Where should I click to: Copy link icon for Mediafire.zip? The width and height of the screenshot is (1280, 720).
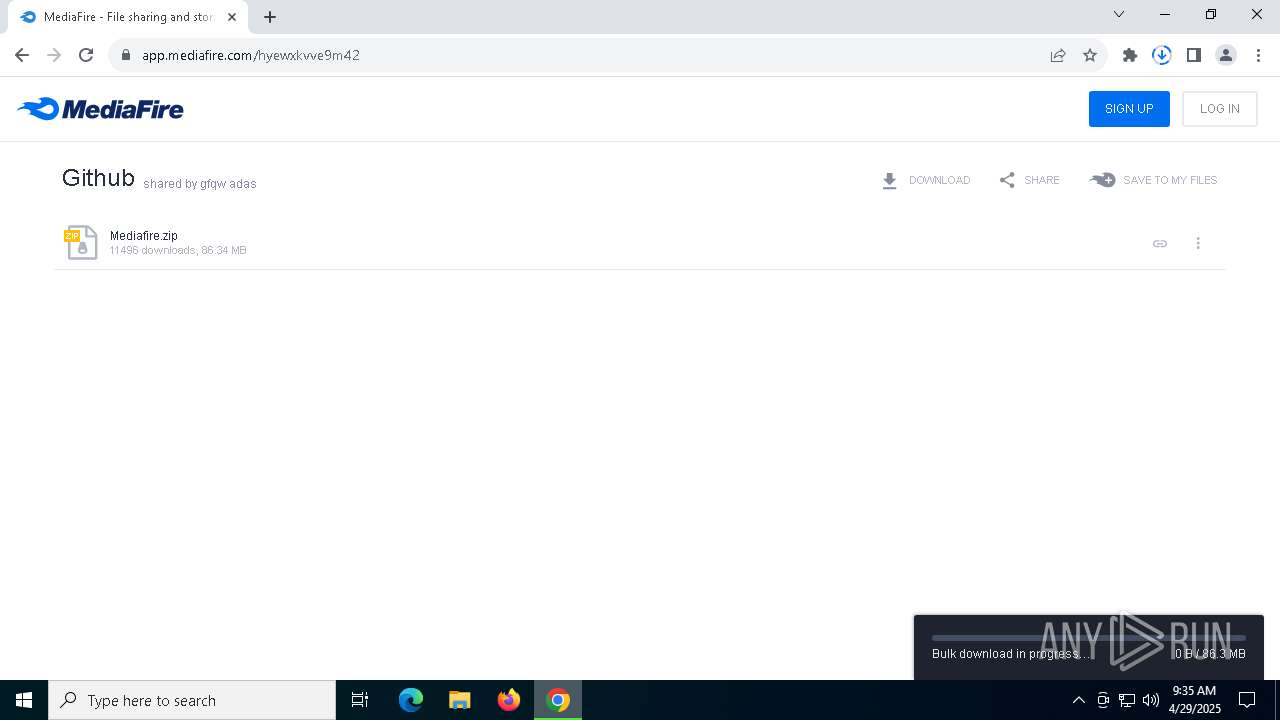pyautogui.click(x=1160, y=243)
